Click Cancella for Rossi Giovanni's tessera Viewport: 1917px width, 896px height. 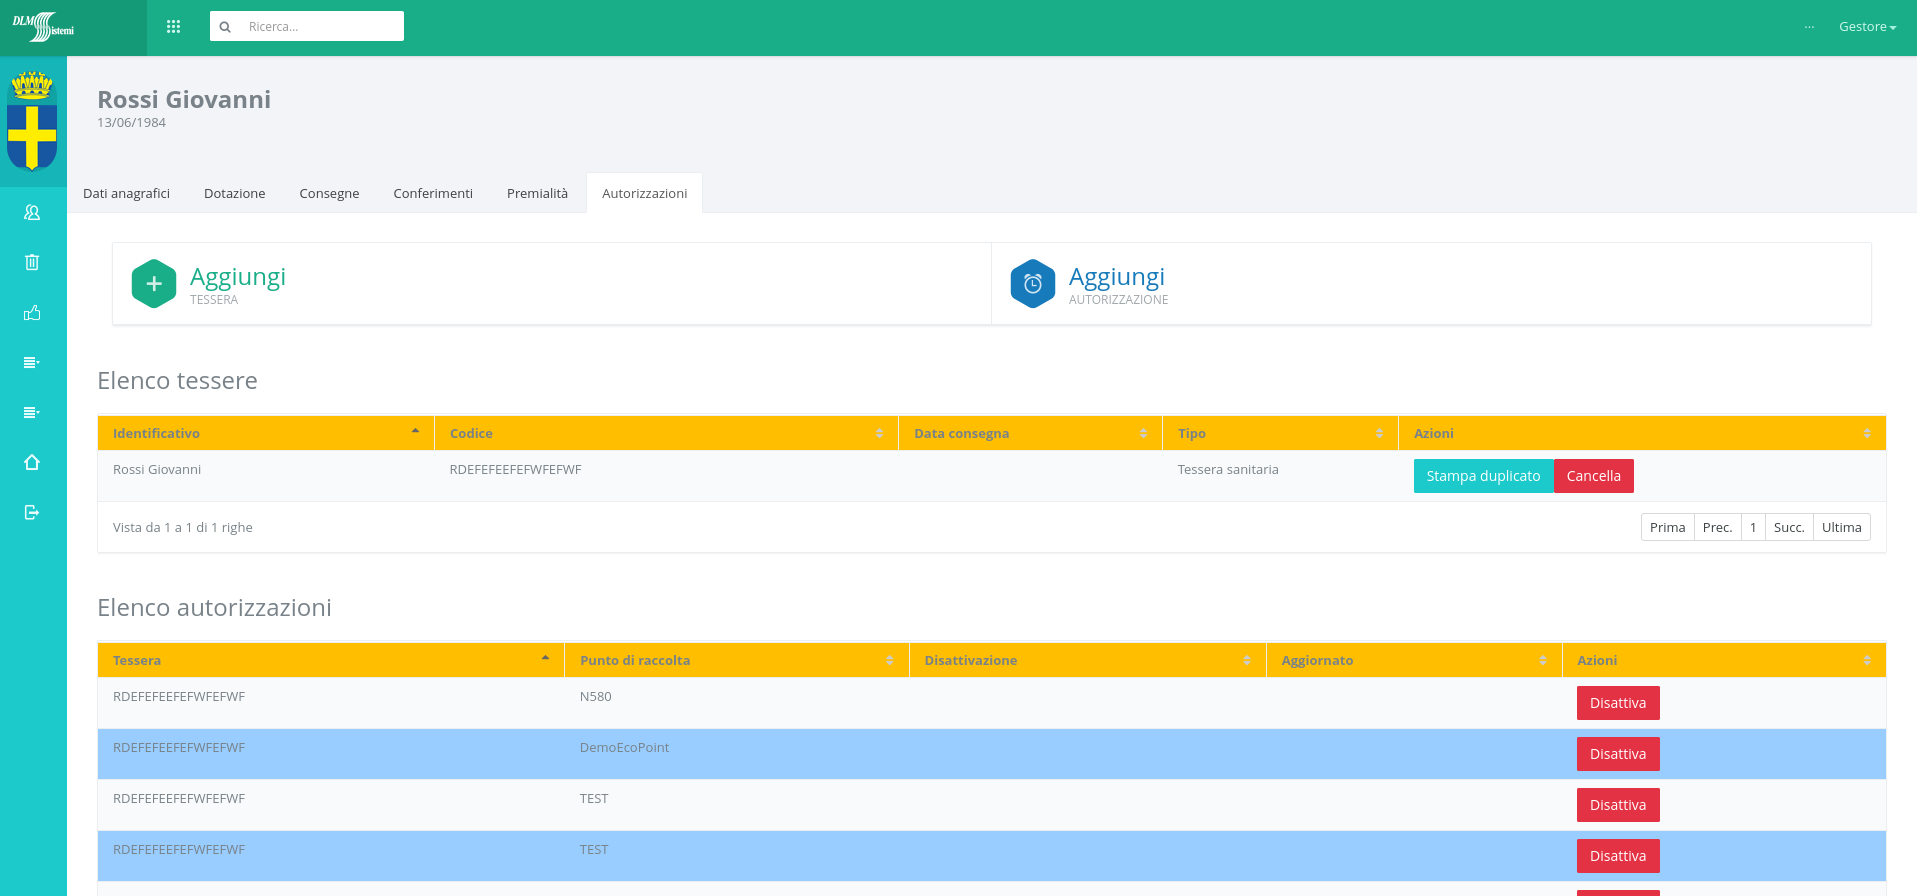coord(1593,476)
